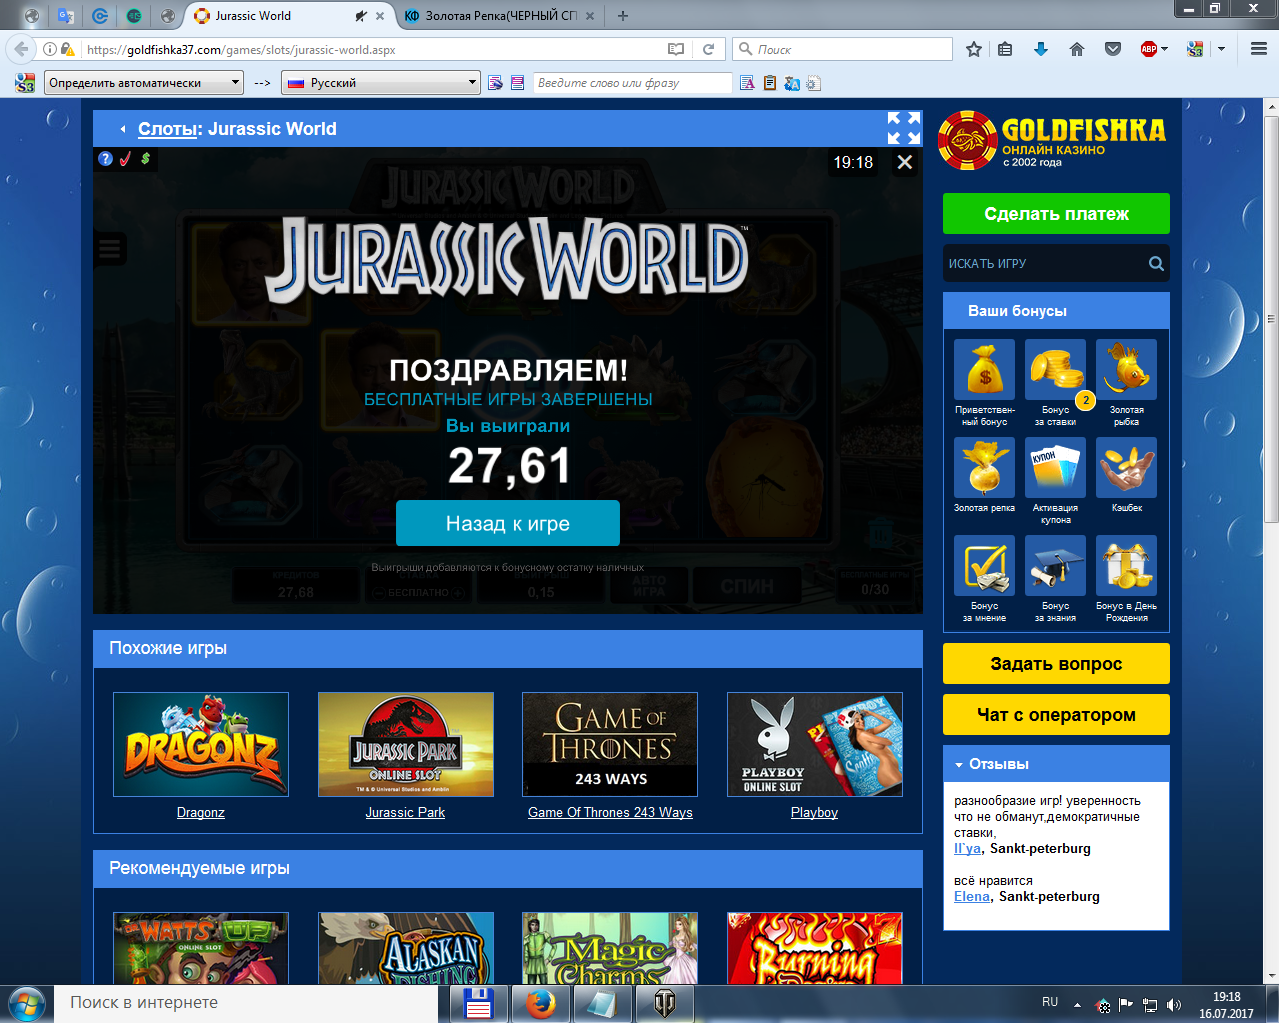The width and height of the screenshot is (1279, 1023).
Task: Follow the Слоты breadcrumb link
Action: 167,128
